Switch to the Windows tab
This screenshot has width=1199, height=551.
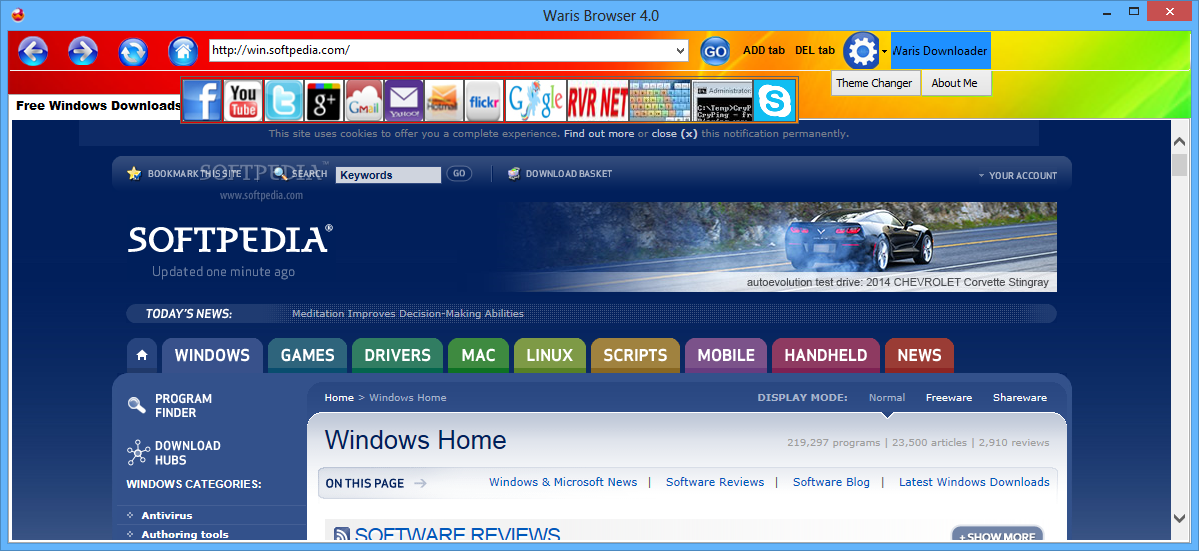point(212,355)
